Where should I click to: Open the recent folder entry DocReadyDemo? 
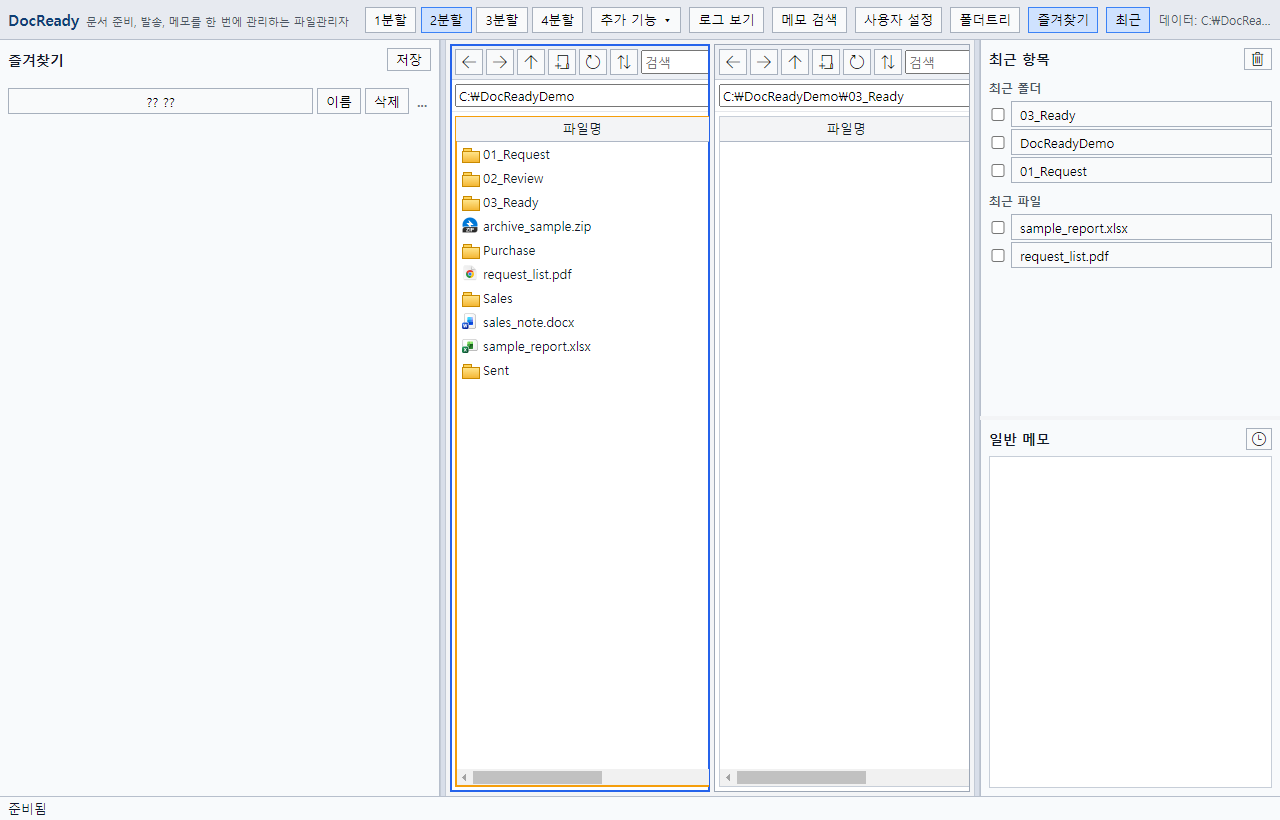click(1141, 143)
